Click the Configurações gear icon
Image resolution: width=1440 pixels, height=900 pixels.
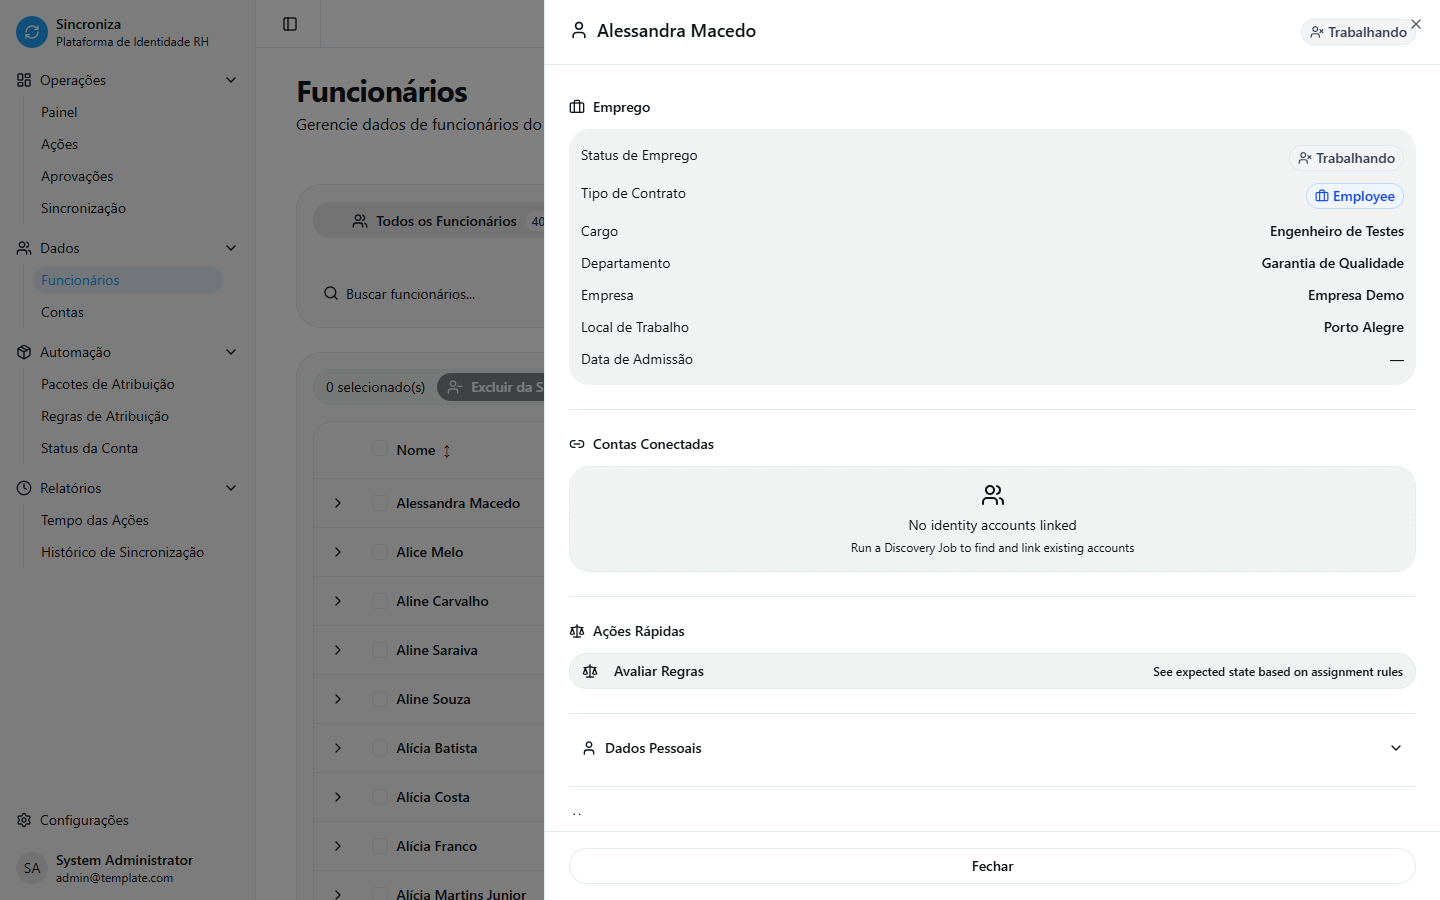pos(24,820)
